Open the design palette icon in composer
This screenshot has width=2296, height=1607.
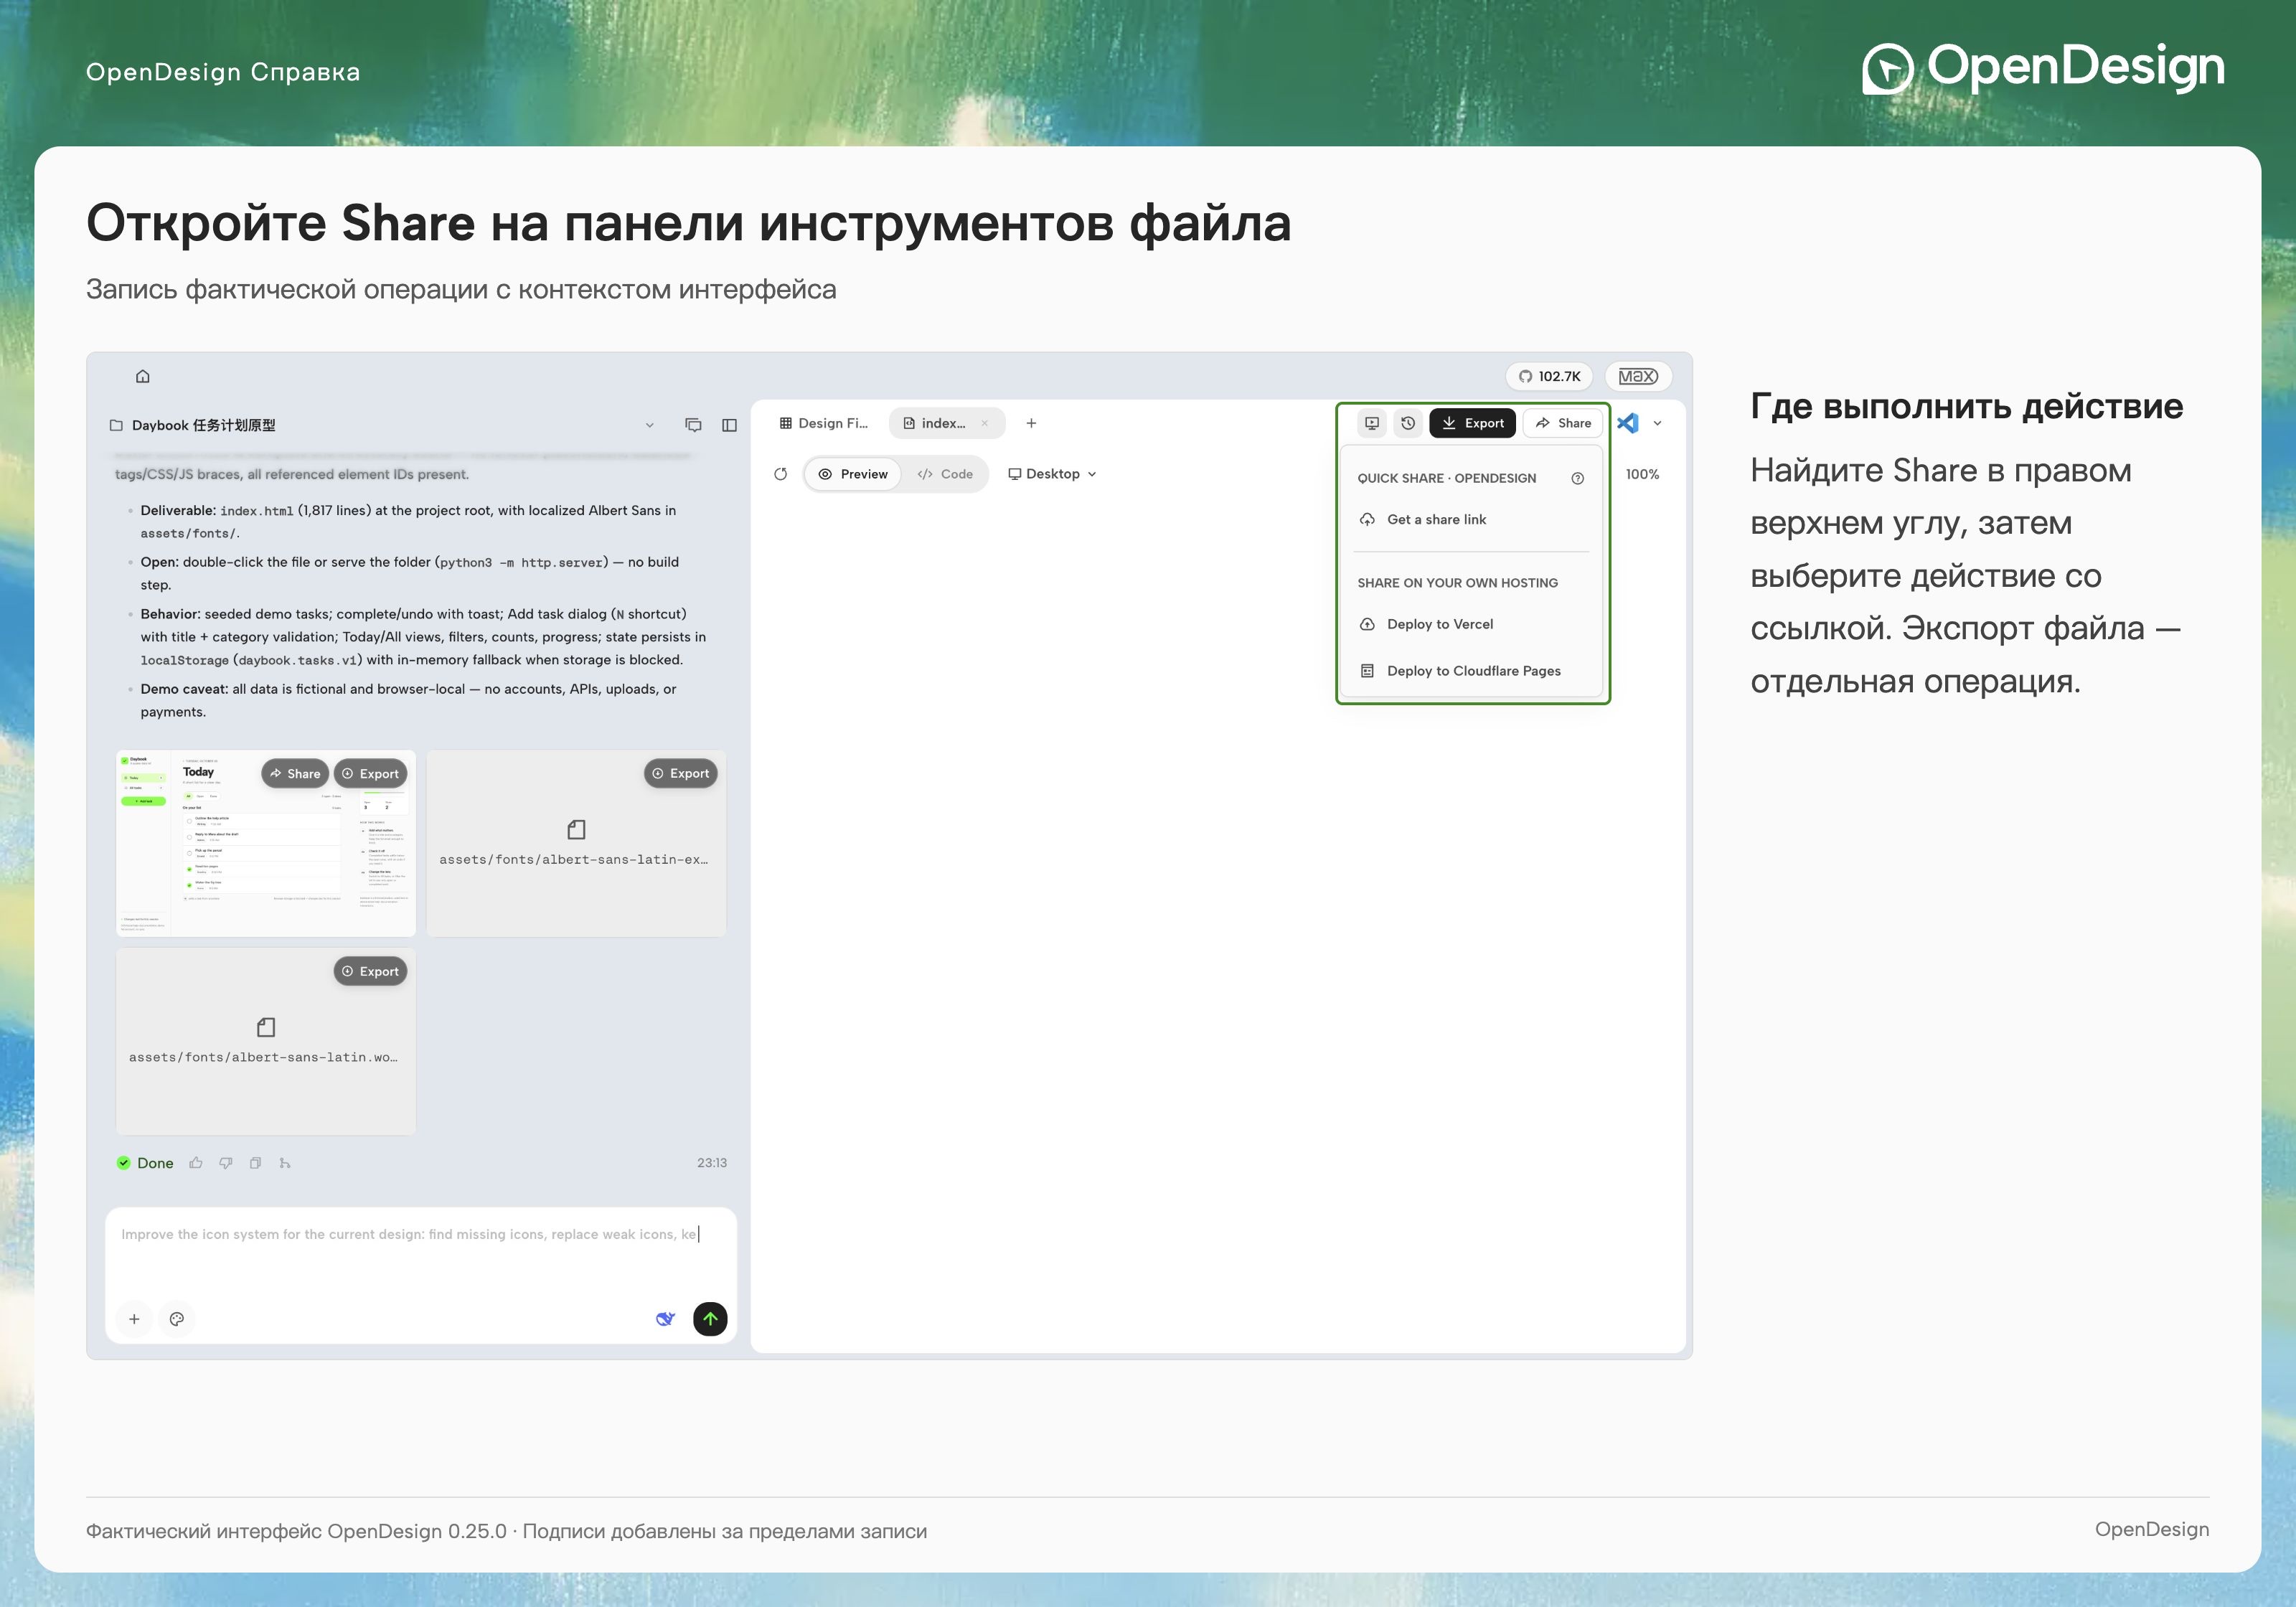pos(177,1319)
